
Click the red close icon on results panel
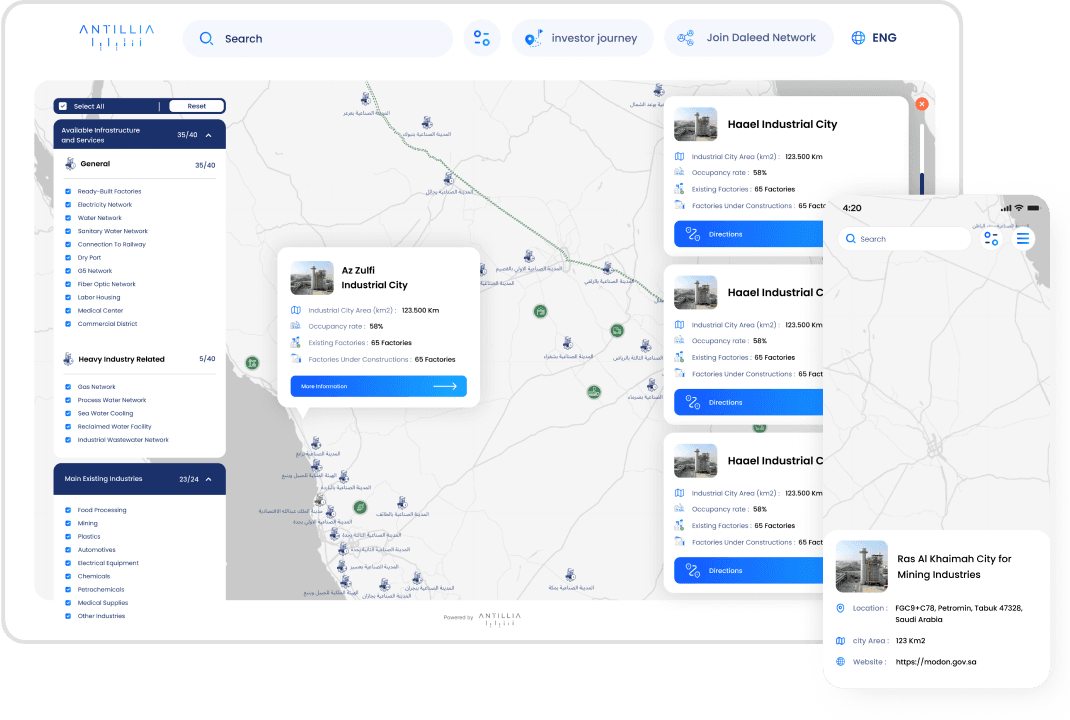[922, 104]
